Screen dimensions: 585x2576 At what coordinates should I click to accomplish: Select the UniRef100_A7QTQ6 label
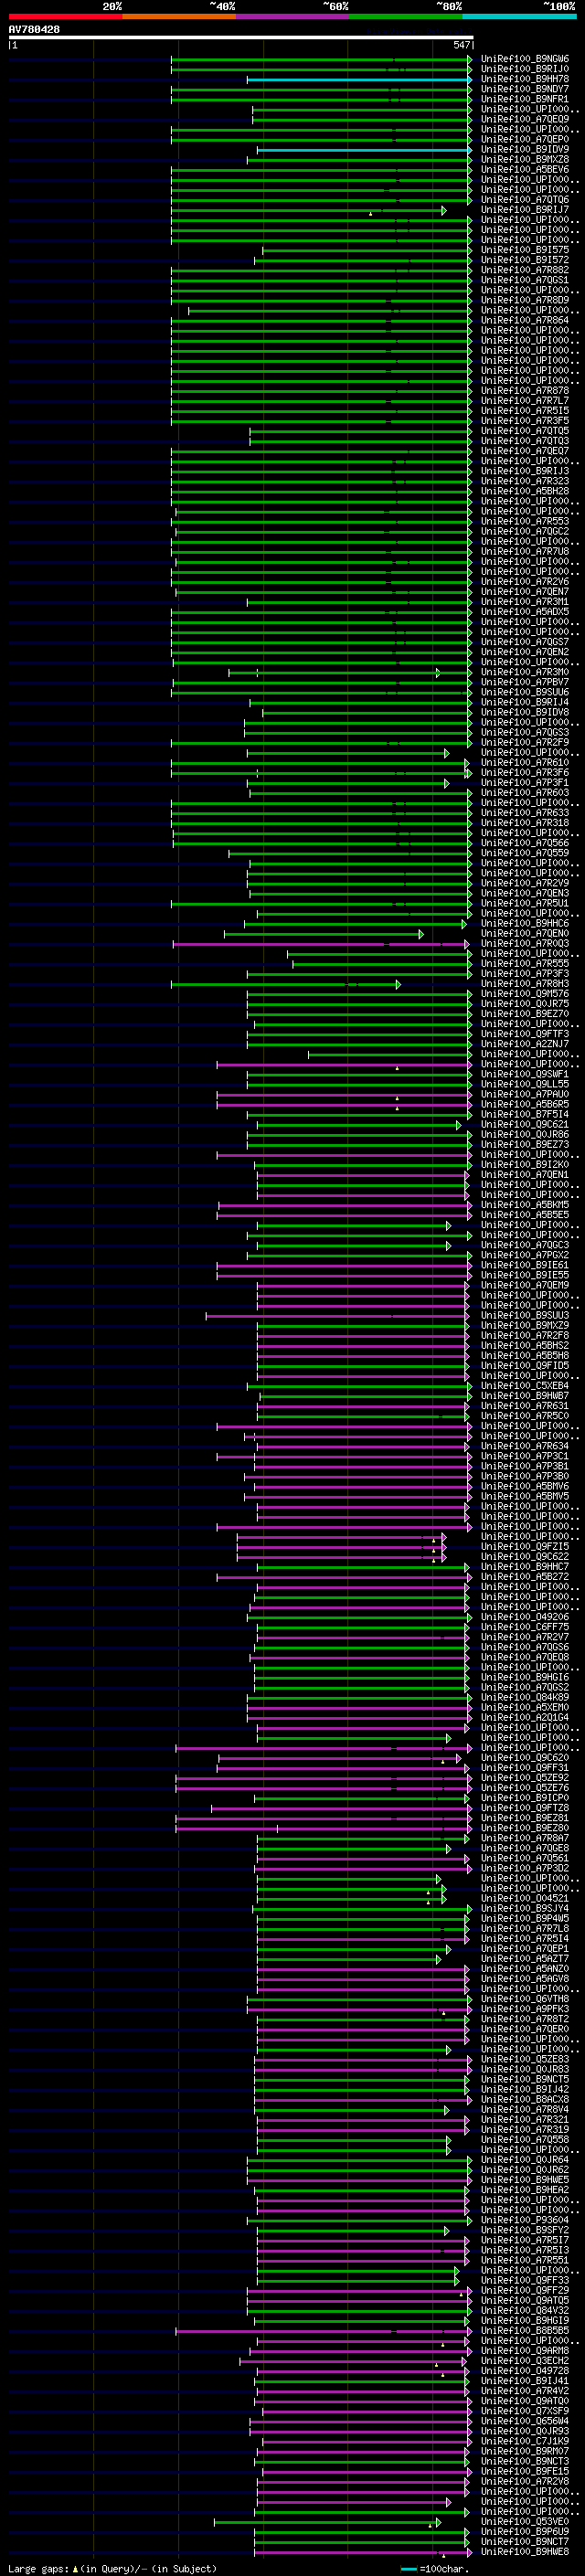coord(525,200)
